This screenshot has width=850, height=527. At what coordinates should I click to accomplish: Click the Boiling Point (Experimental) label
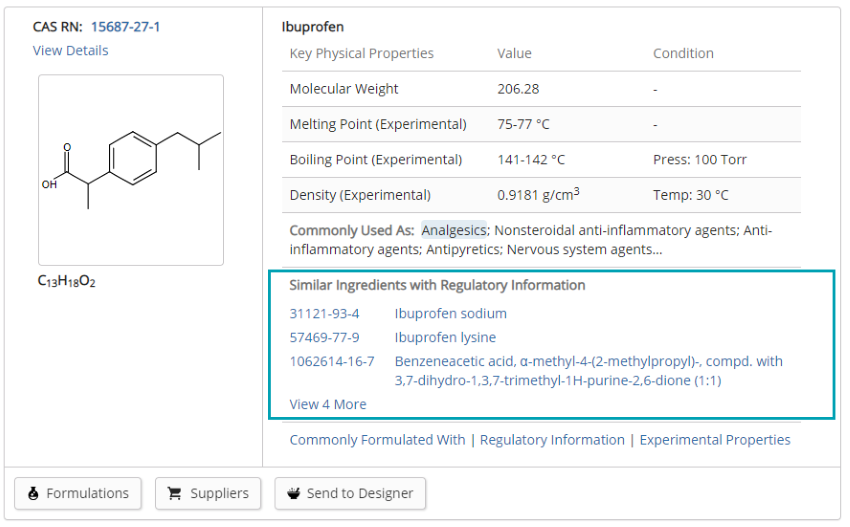376,159
